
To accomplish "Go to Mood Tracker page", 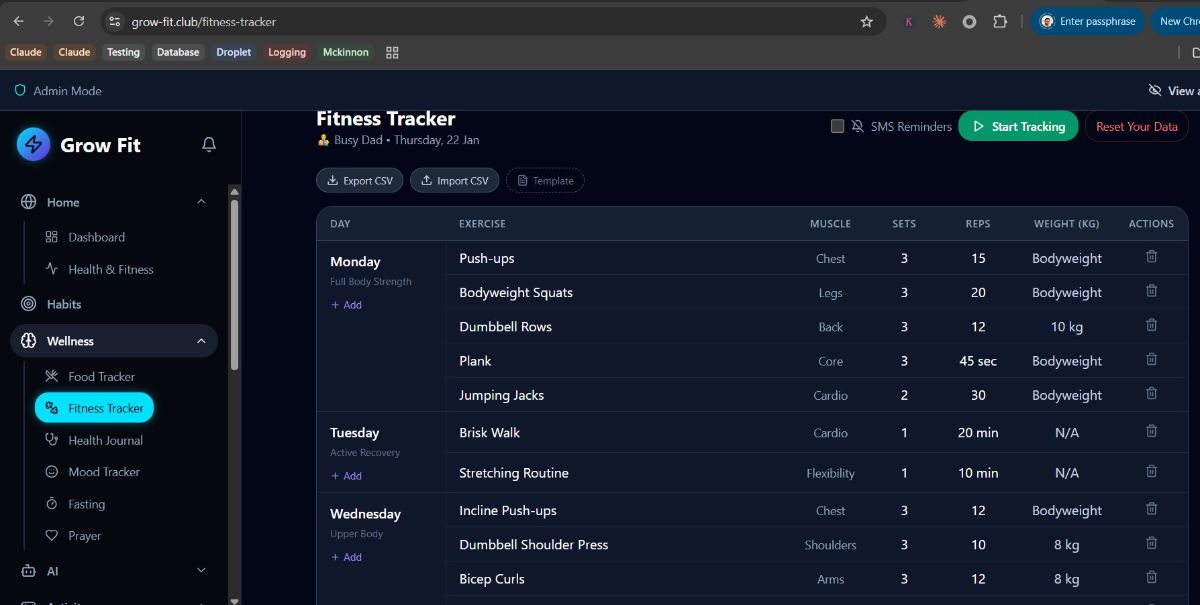I will [x=103, y=472].
